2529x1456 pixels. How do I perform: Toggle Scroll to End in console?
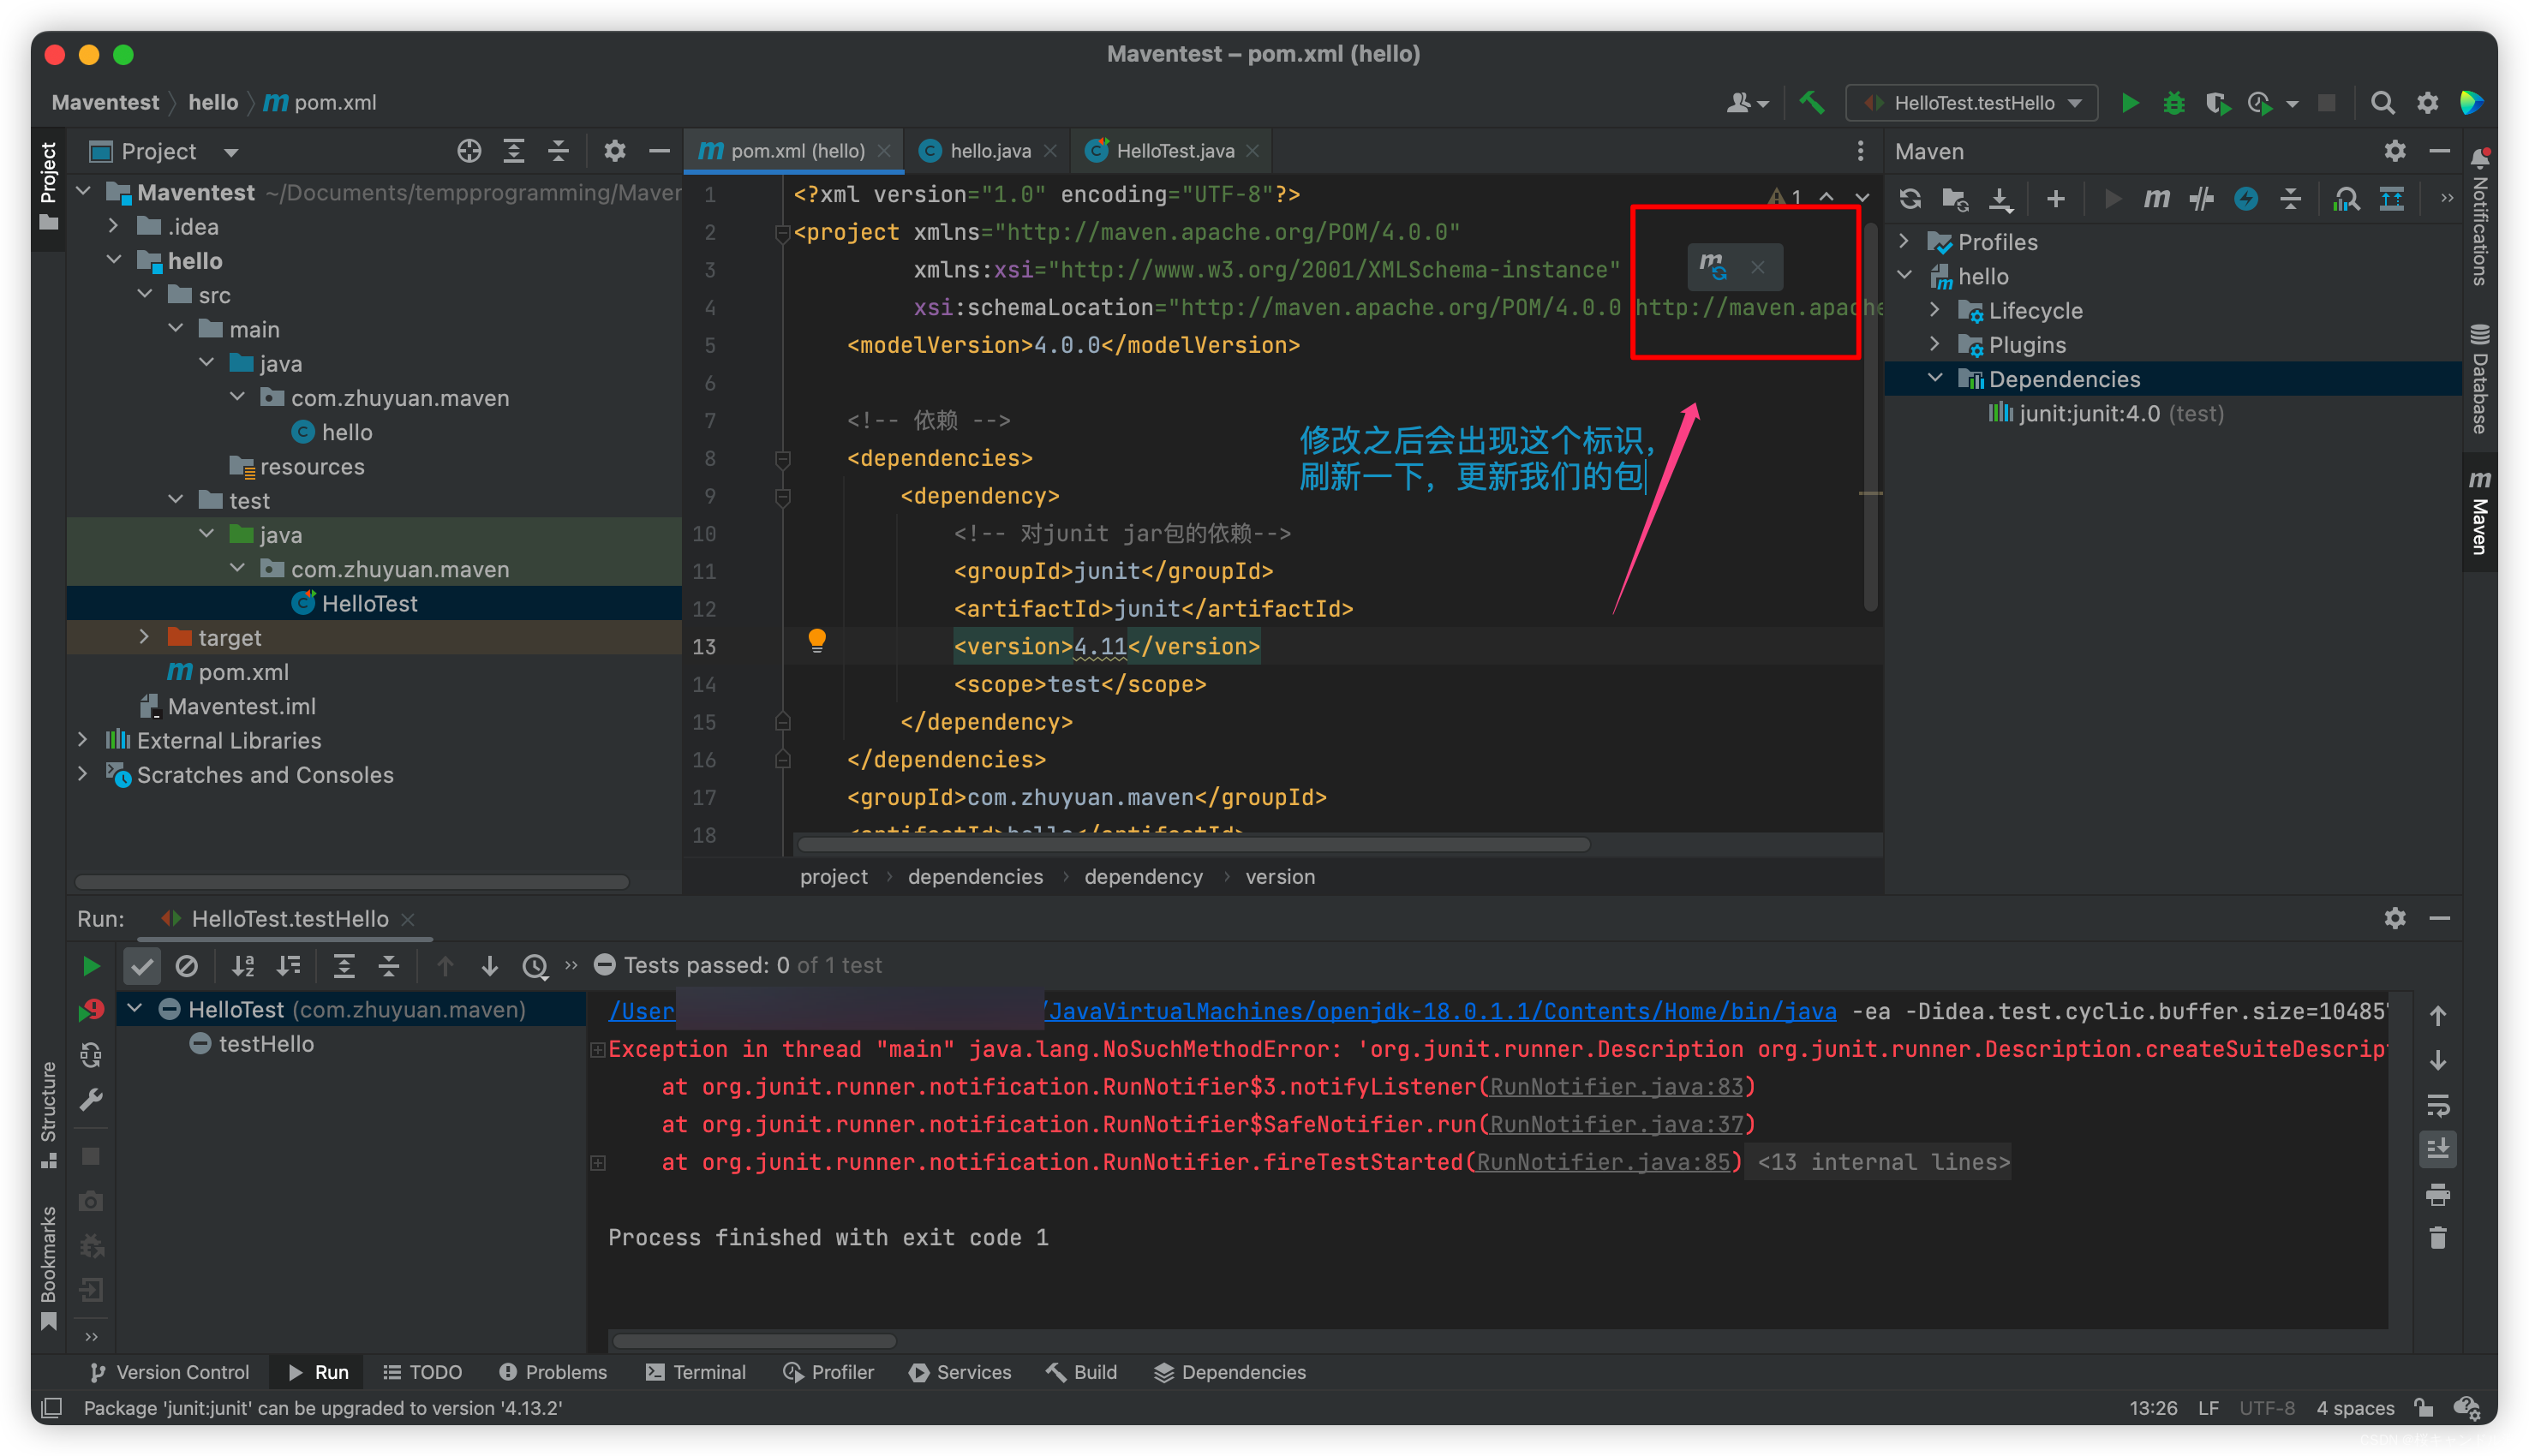[x=2437, y=1149]
